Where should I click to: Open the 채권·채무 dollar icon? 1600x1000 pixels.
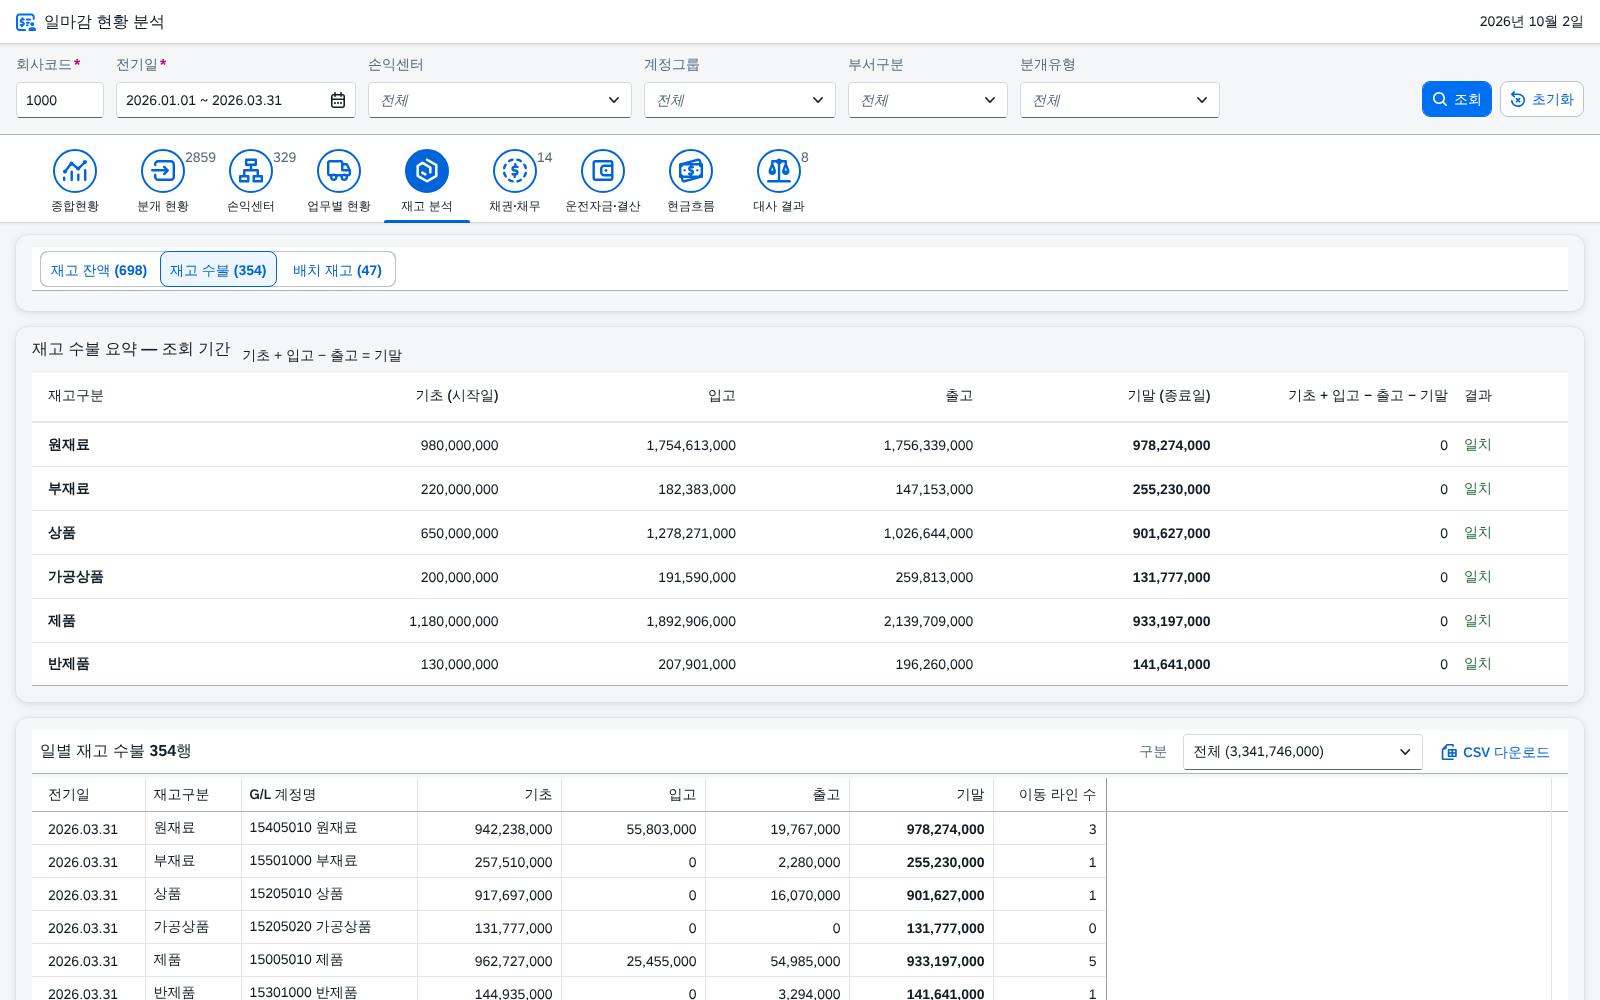(515, 171)
